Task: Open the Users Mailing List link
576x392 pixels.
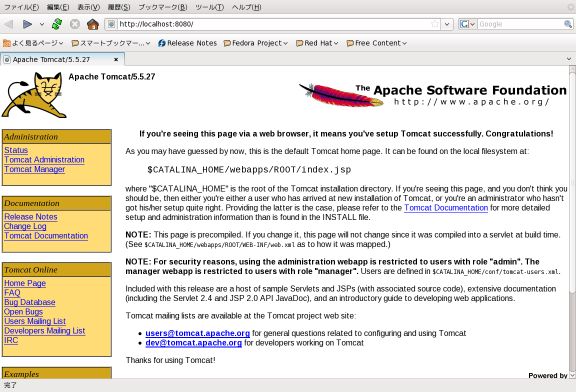Action: tap(35, 321)
